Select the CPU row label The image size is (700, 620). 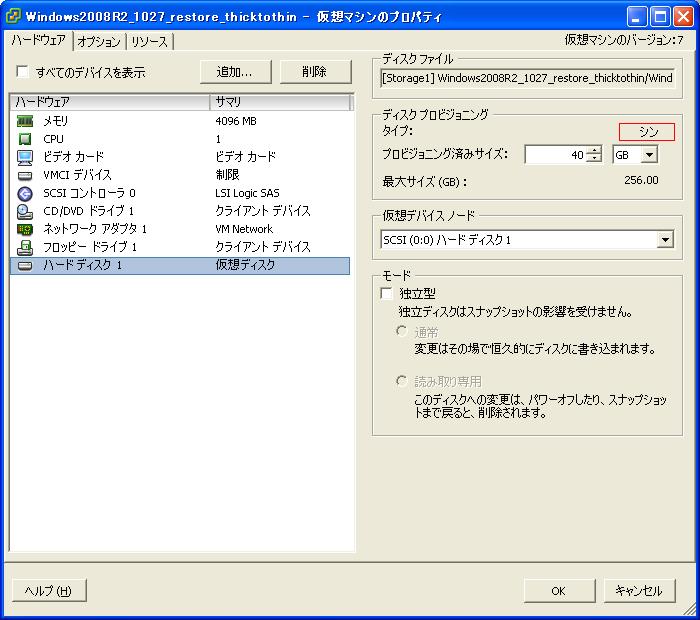(54, 139)
